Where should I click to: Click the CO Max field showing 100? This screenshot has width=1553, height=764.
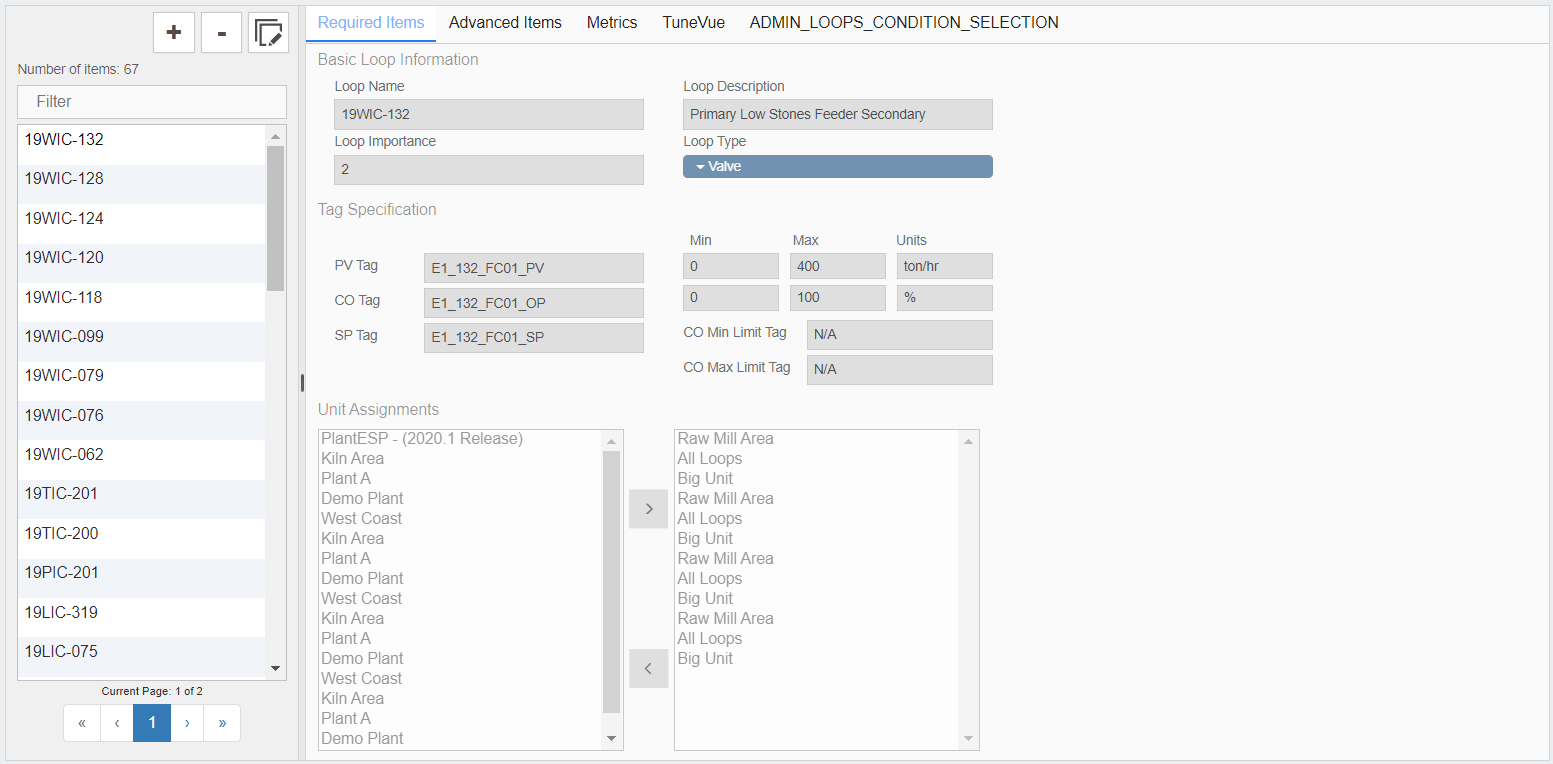click(838, 298)
